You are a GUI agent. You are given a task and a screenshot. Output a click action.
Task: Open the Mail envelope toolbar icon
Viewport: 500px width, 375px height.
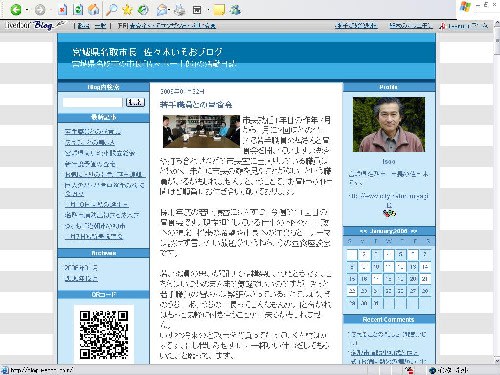tap(162, 10)
